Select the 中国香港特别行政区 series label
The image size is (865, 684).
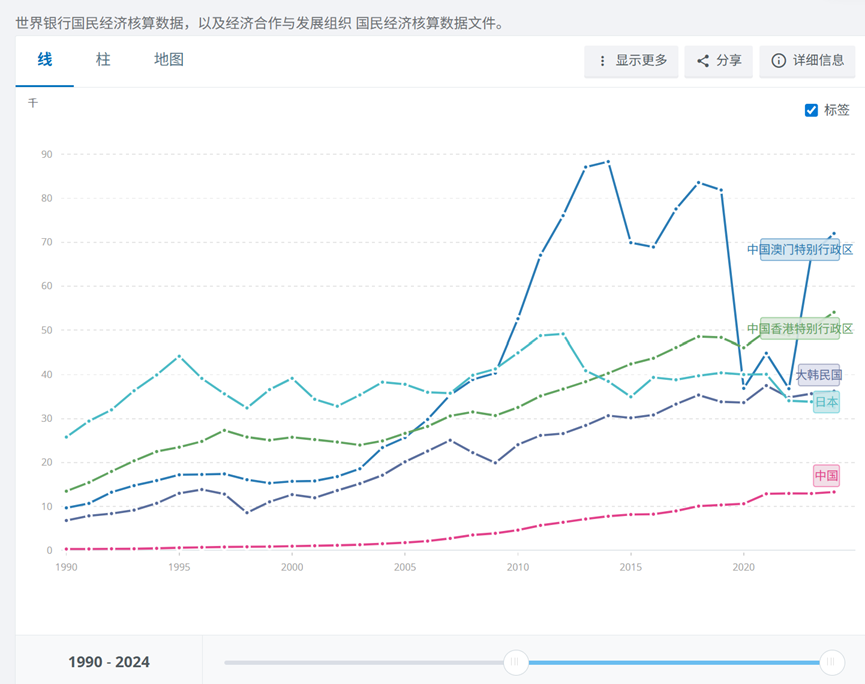tap(800, 329)
